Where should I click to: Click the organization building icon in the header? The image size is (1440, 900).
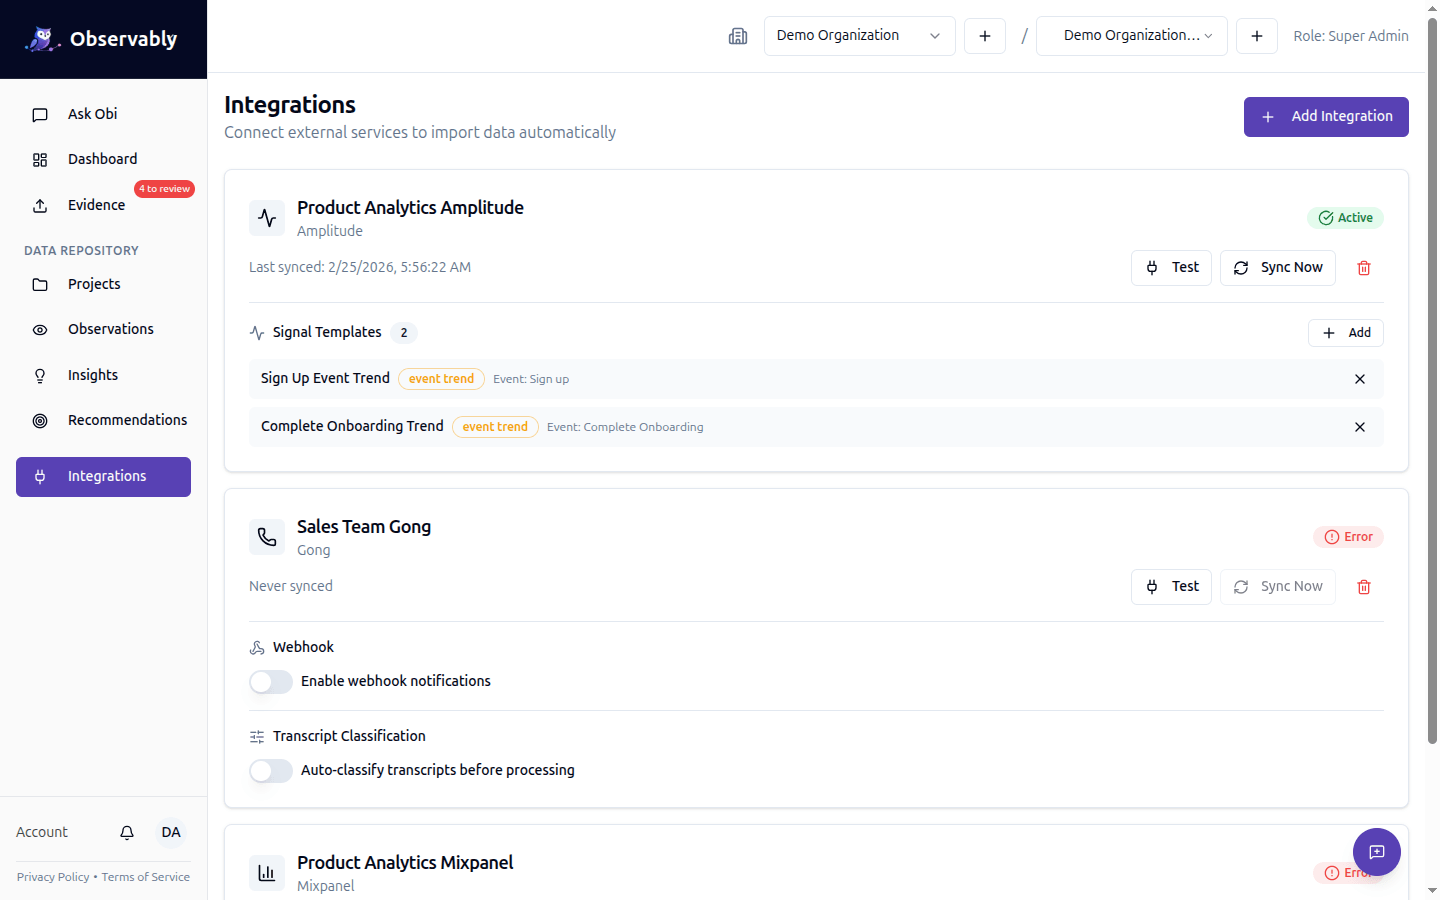tap(738, 36)
